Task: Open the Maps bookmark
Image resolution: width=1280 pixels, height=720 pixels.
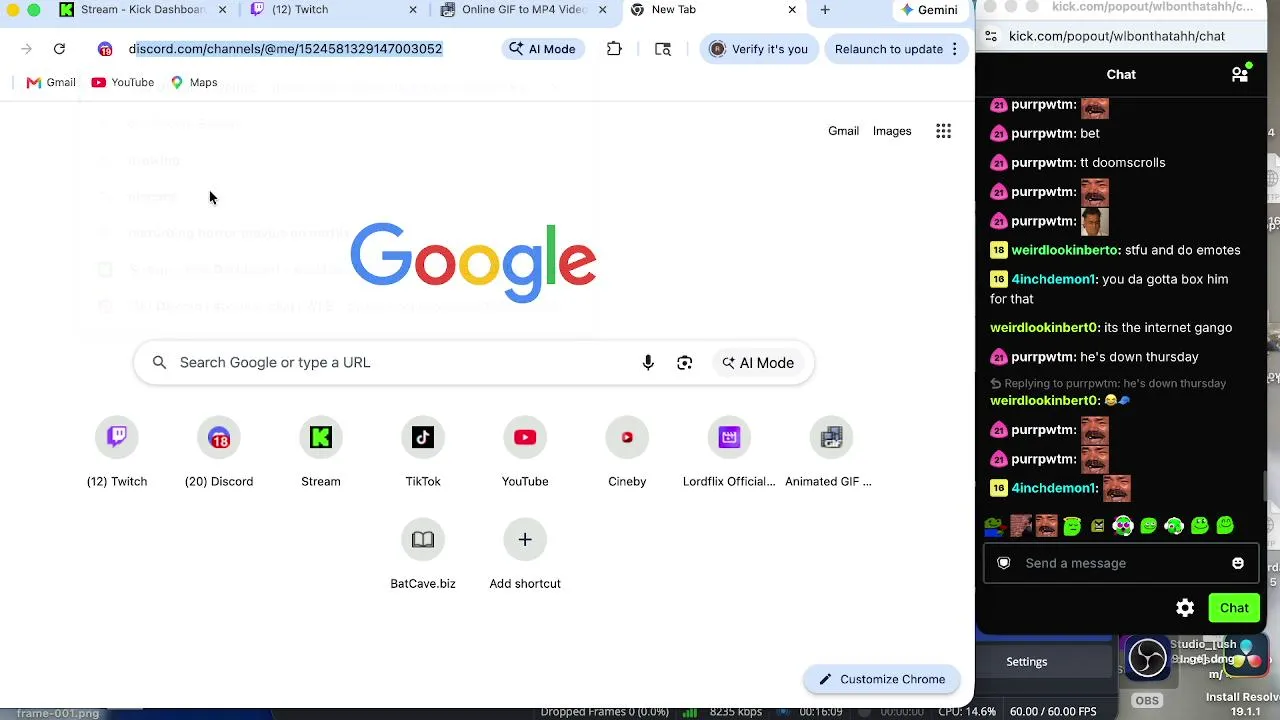Action: pyautogui.click(x=194, y=83)
